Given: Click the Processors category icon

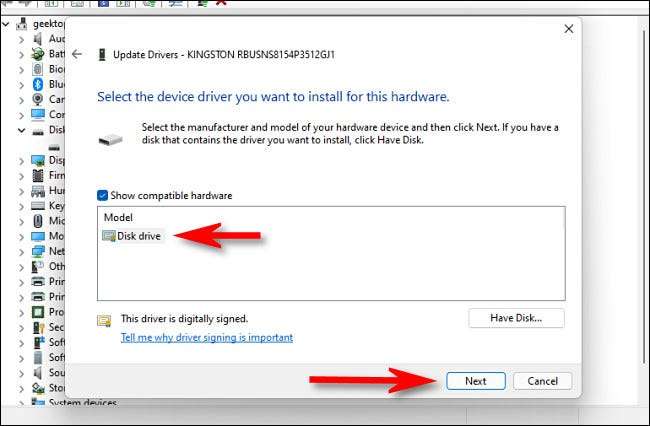Looking at the screenshot, I should tap(38, 312).
